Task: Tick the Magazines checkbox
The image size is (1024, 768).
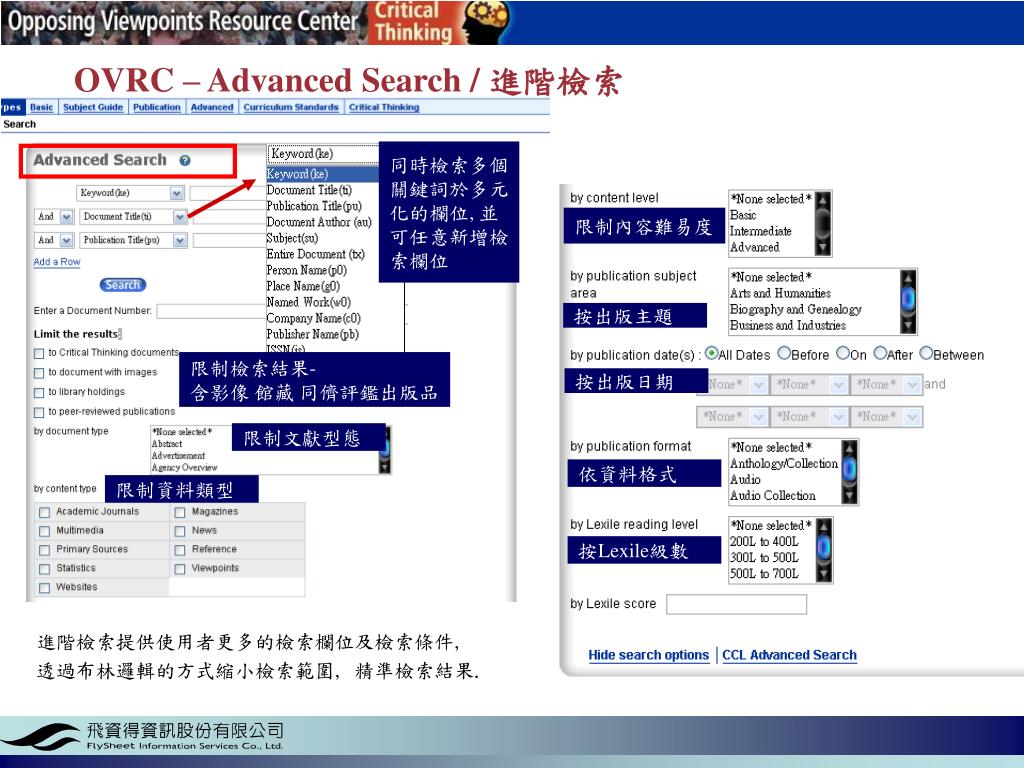Action: pos(180,512)
